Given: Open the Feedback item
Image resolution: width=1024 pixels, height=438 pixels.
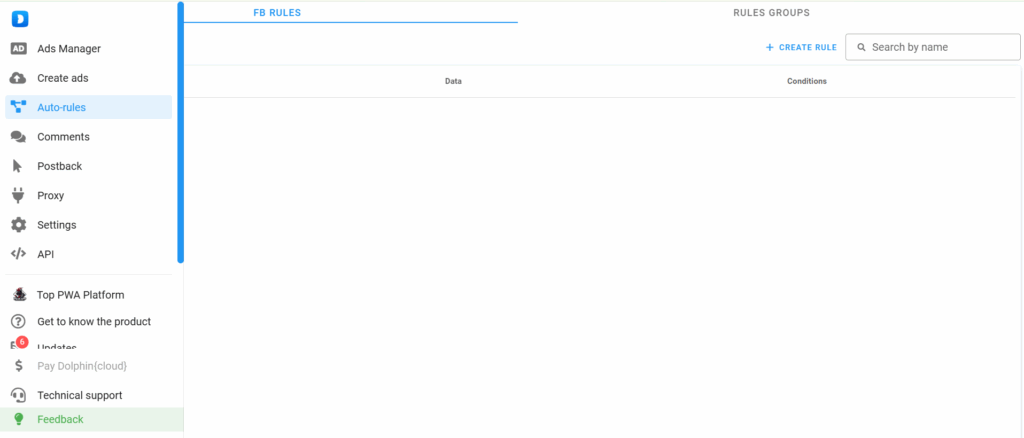Looking at the screenshot, I should (x=91, y=419).
